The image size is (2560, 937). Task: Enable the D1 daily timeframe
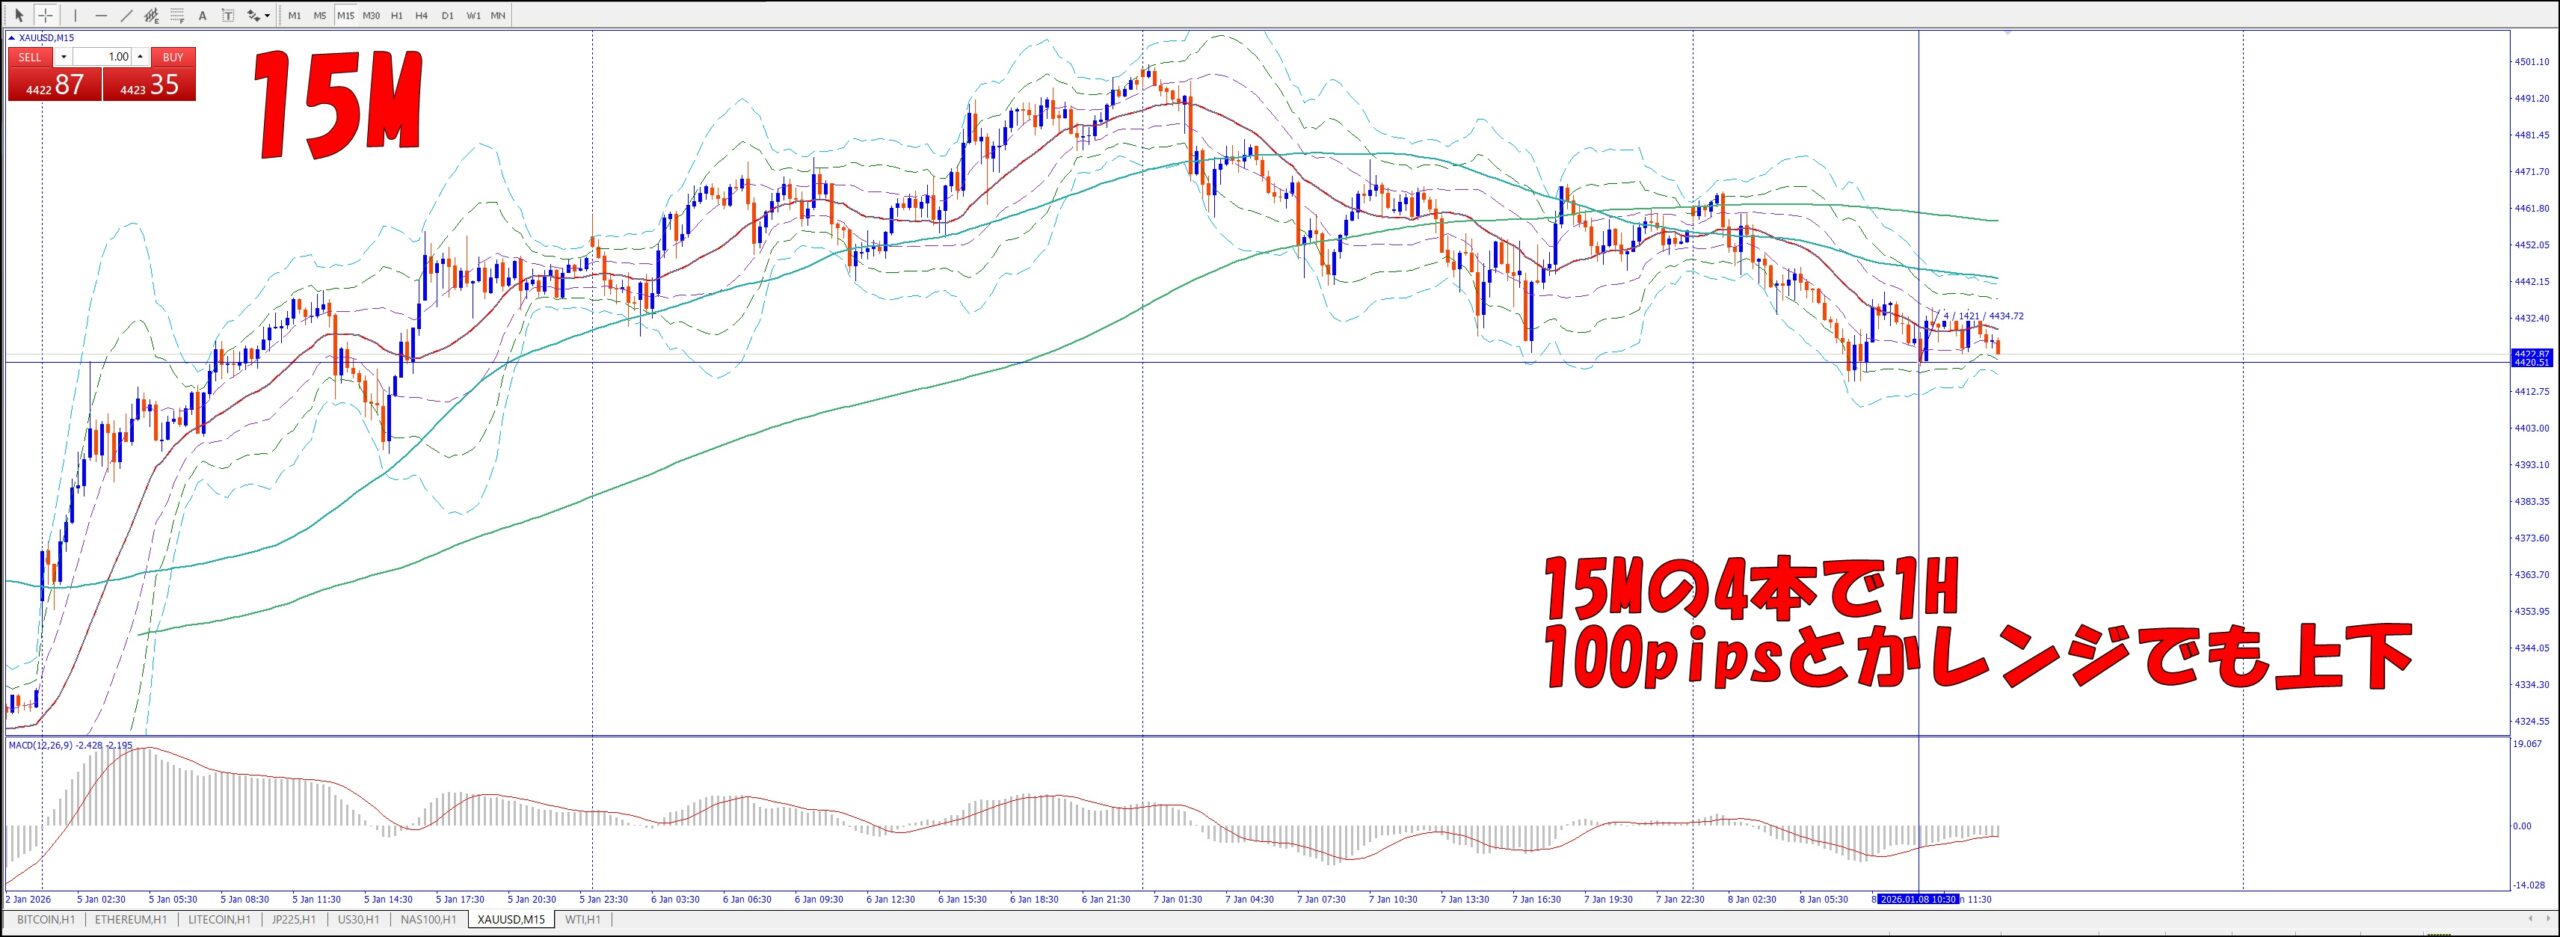click(x=447, y=15)
